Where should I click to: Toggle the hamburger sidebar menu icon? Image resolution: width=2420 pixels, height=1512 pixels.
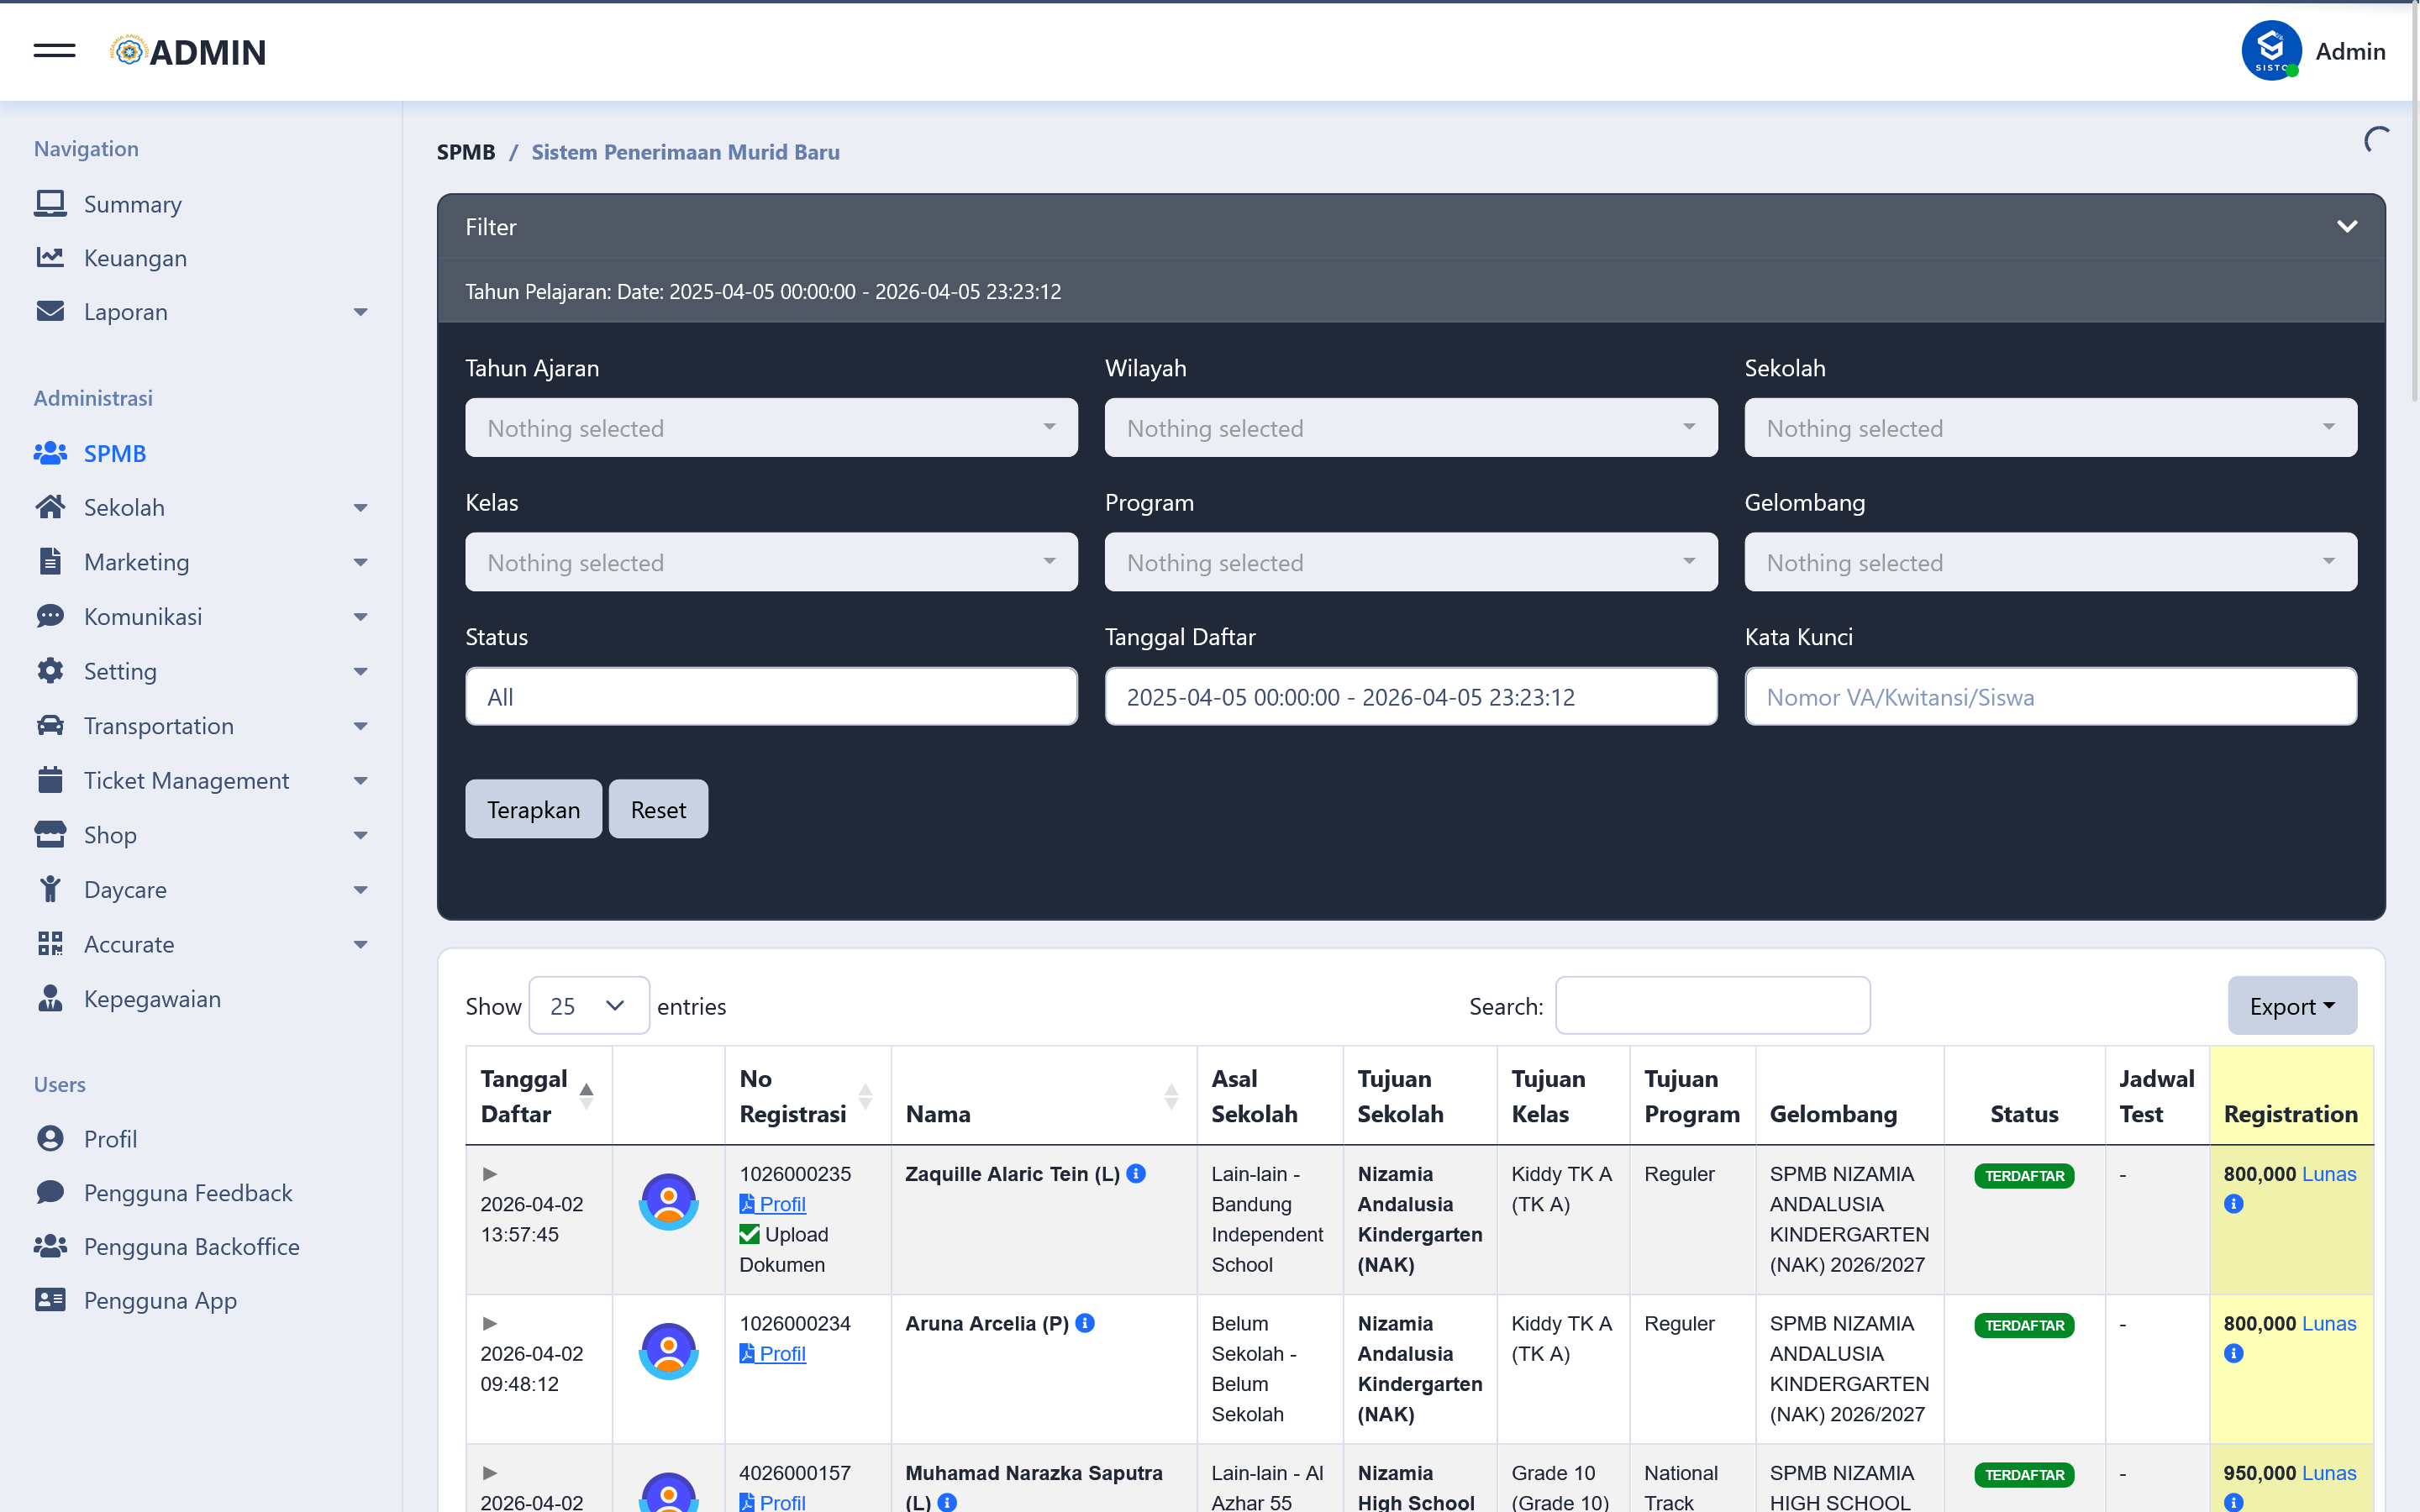click(54, 51)
